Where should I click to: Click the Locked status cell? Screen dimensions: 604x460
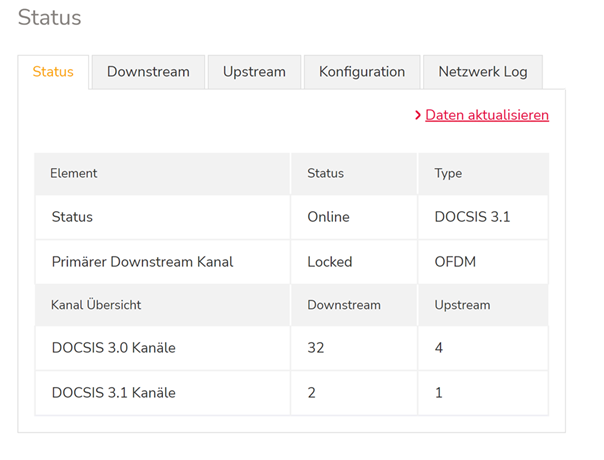pyautogui.click(x=329, y=262)
